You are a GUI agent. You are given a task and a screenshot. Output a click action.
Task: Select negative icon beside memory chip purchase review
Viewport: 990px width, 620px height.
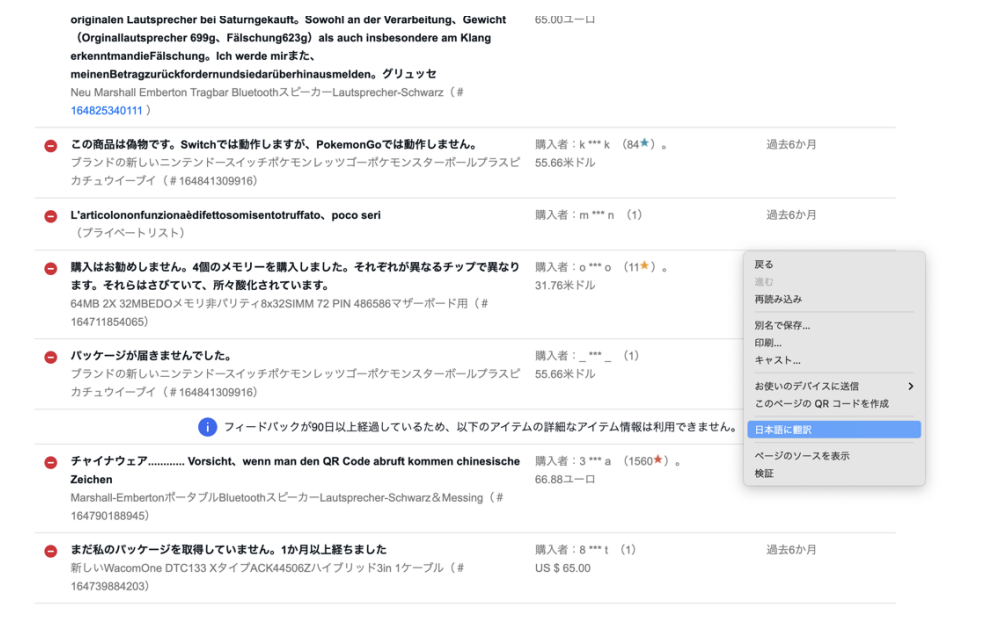click(50, 269)
